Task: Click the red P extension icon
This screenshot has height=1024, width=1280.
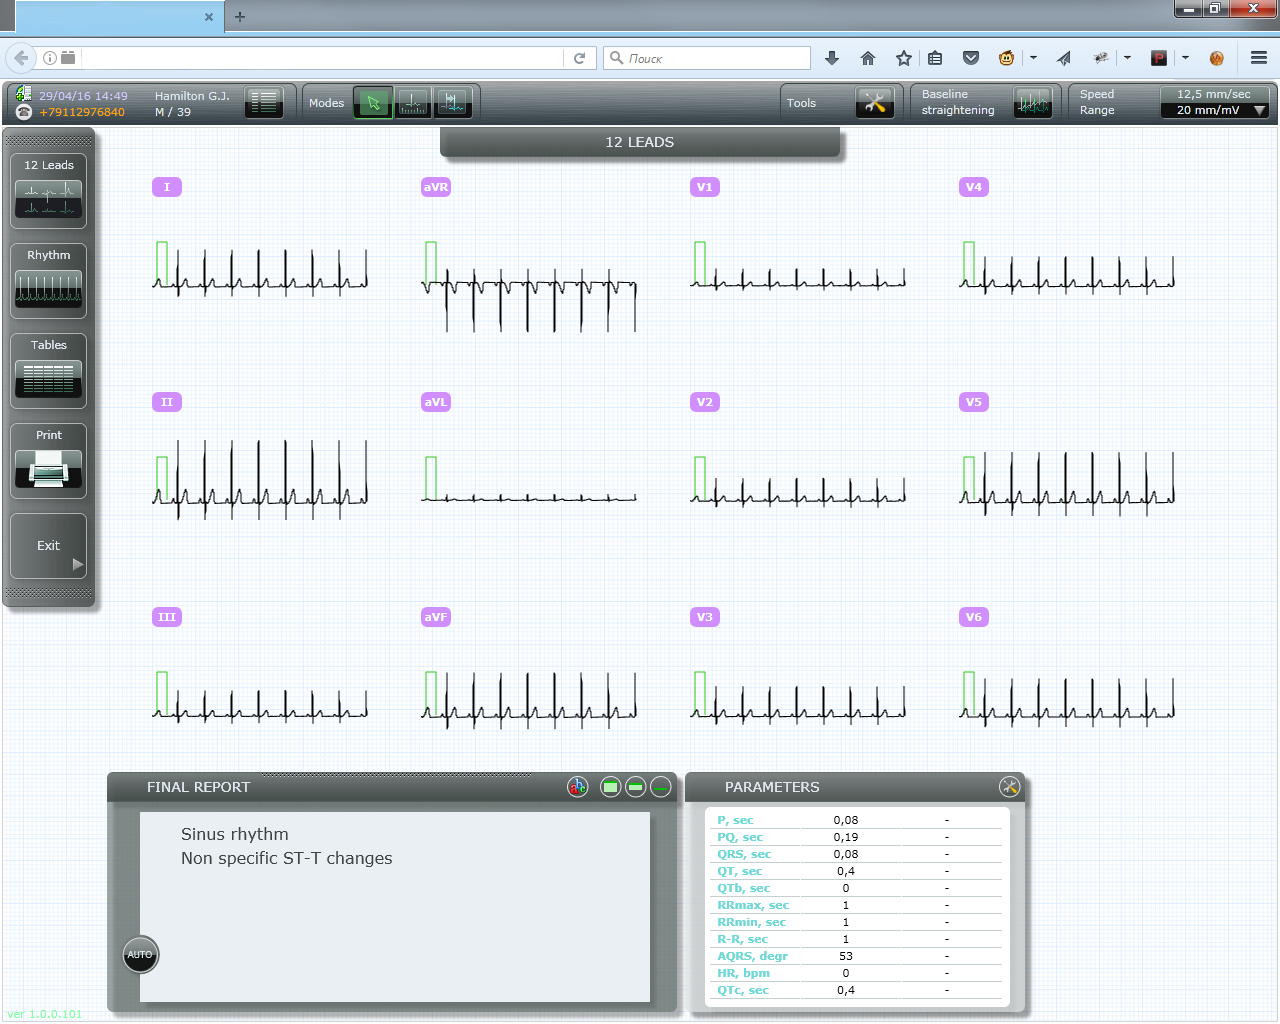Action: tap(1159, 58)
